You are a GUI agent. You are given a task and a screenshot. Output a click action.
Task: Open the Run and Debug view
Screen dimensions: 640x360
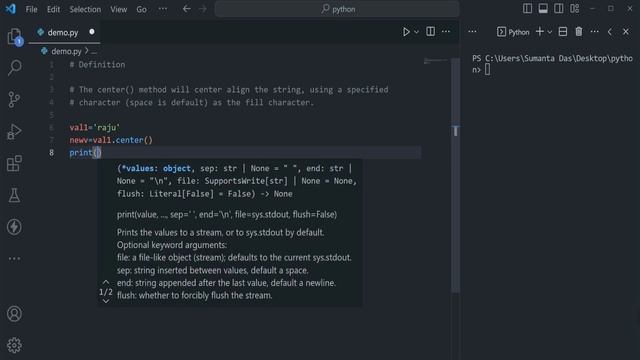[14, 131]
